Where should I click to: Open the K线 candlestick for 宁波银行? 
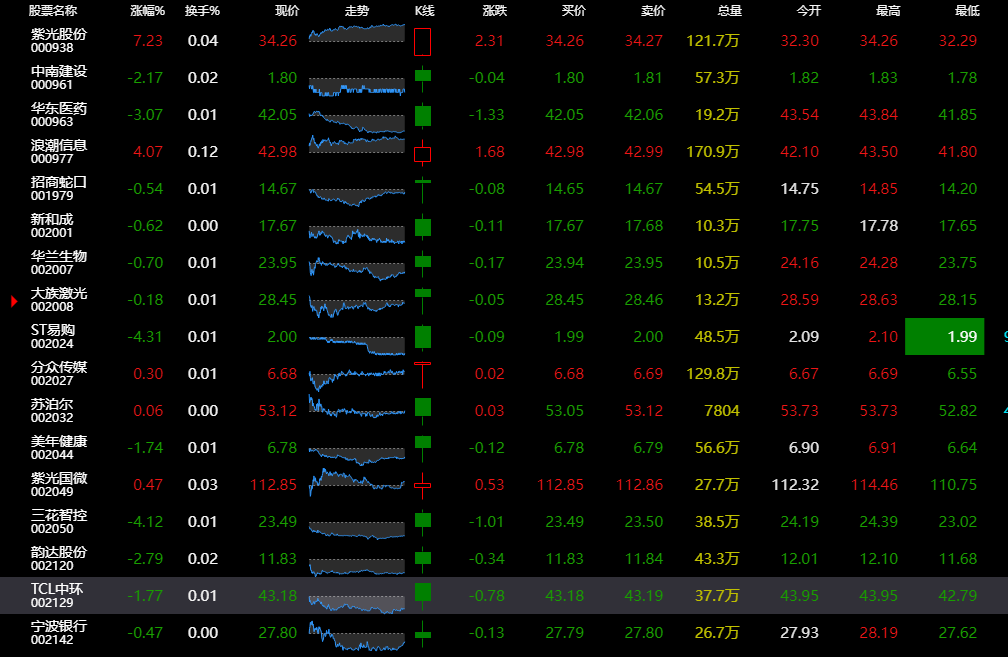tap(422, 633)
